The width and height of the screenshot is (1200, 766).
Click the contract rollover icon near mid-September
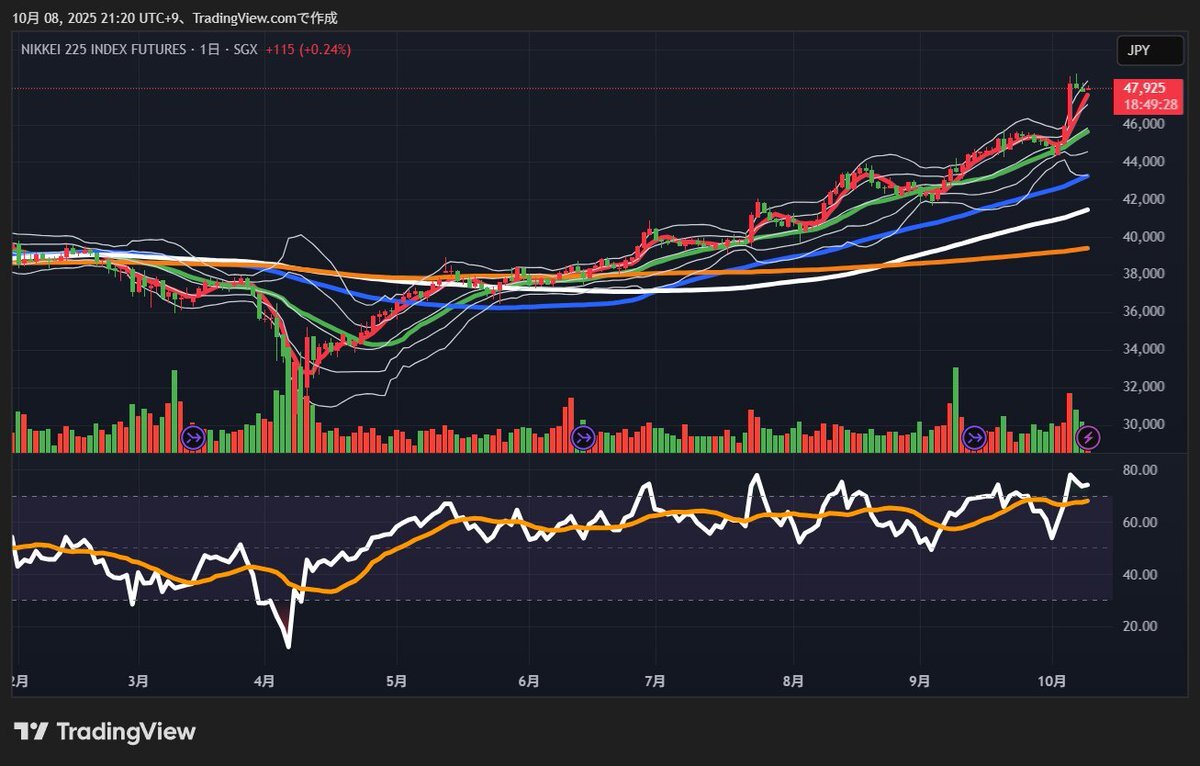(974, 437)
